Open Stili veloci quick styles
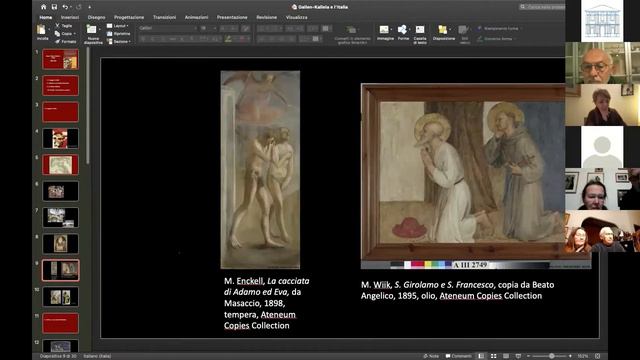Viewport: 640px width, 360px height. 464,34
